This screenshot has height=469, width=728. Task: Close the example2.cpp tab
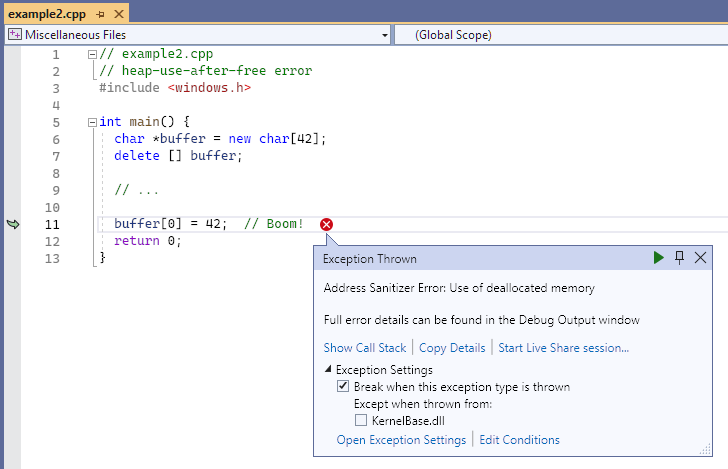pos(119,14)
